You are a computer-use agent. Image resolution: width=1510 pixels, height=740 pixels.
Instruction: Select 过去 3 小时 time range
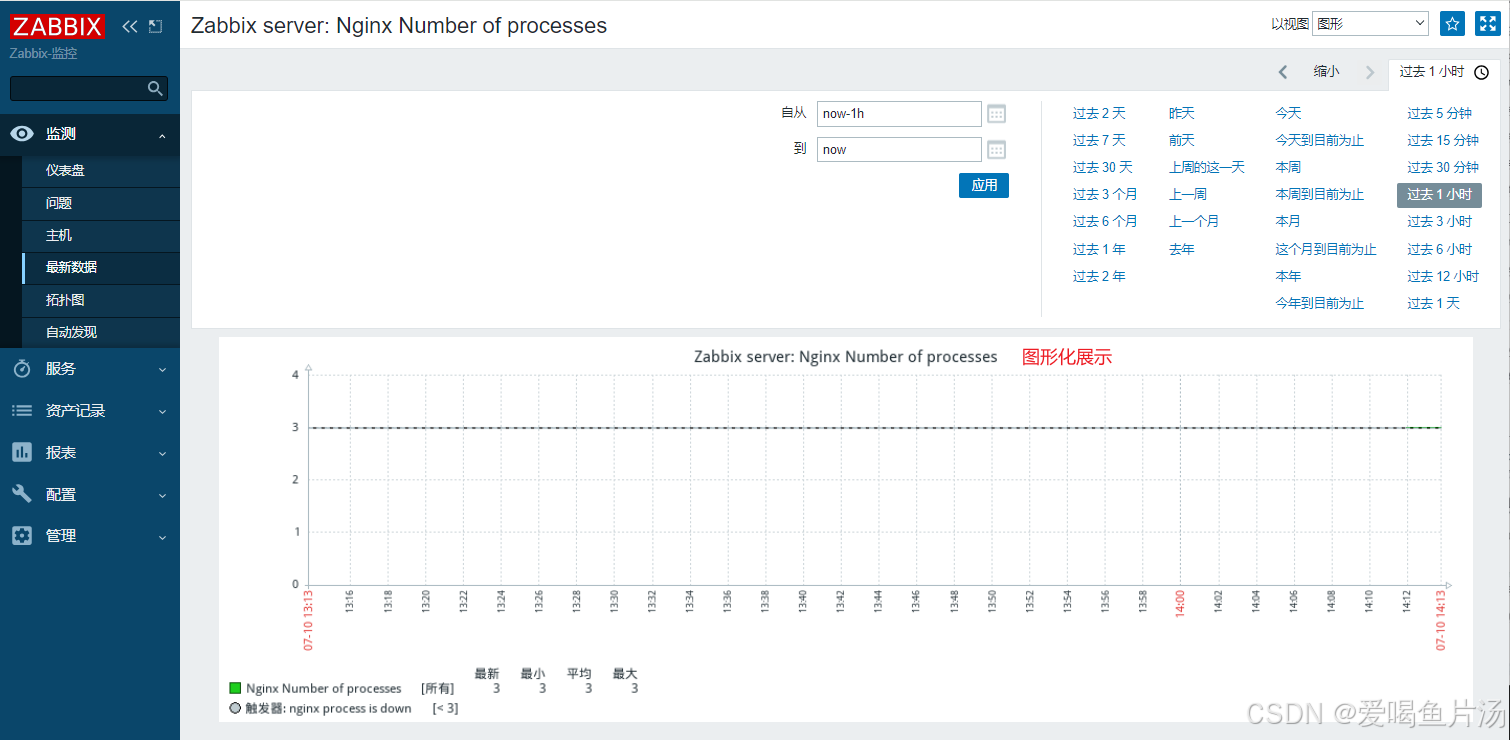[x=1439, y=222]
